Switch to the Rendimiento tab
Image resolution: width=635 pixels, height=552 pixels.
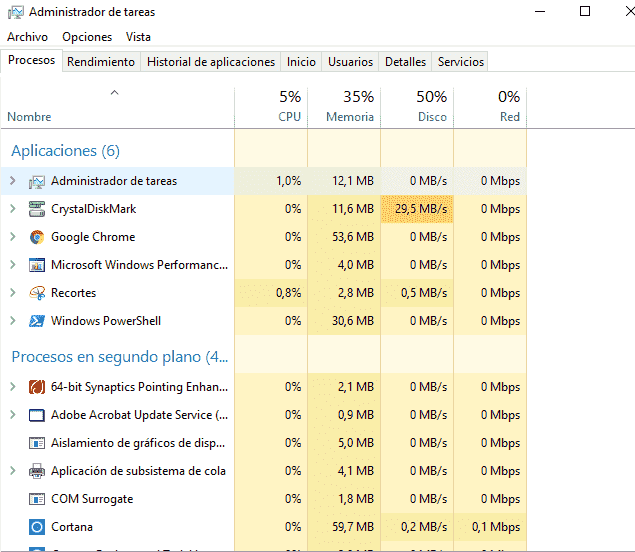[x=101, y=62]
